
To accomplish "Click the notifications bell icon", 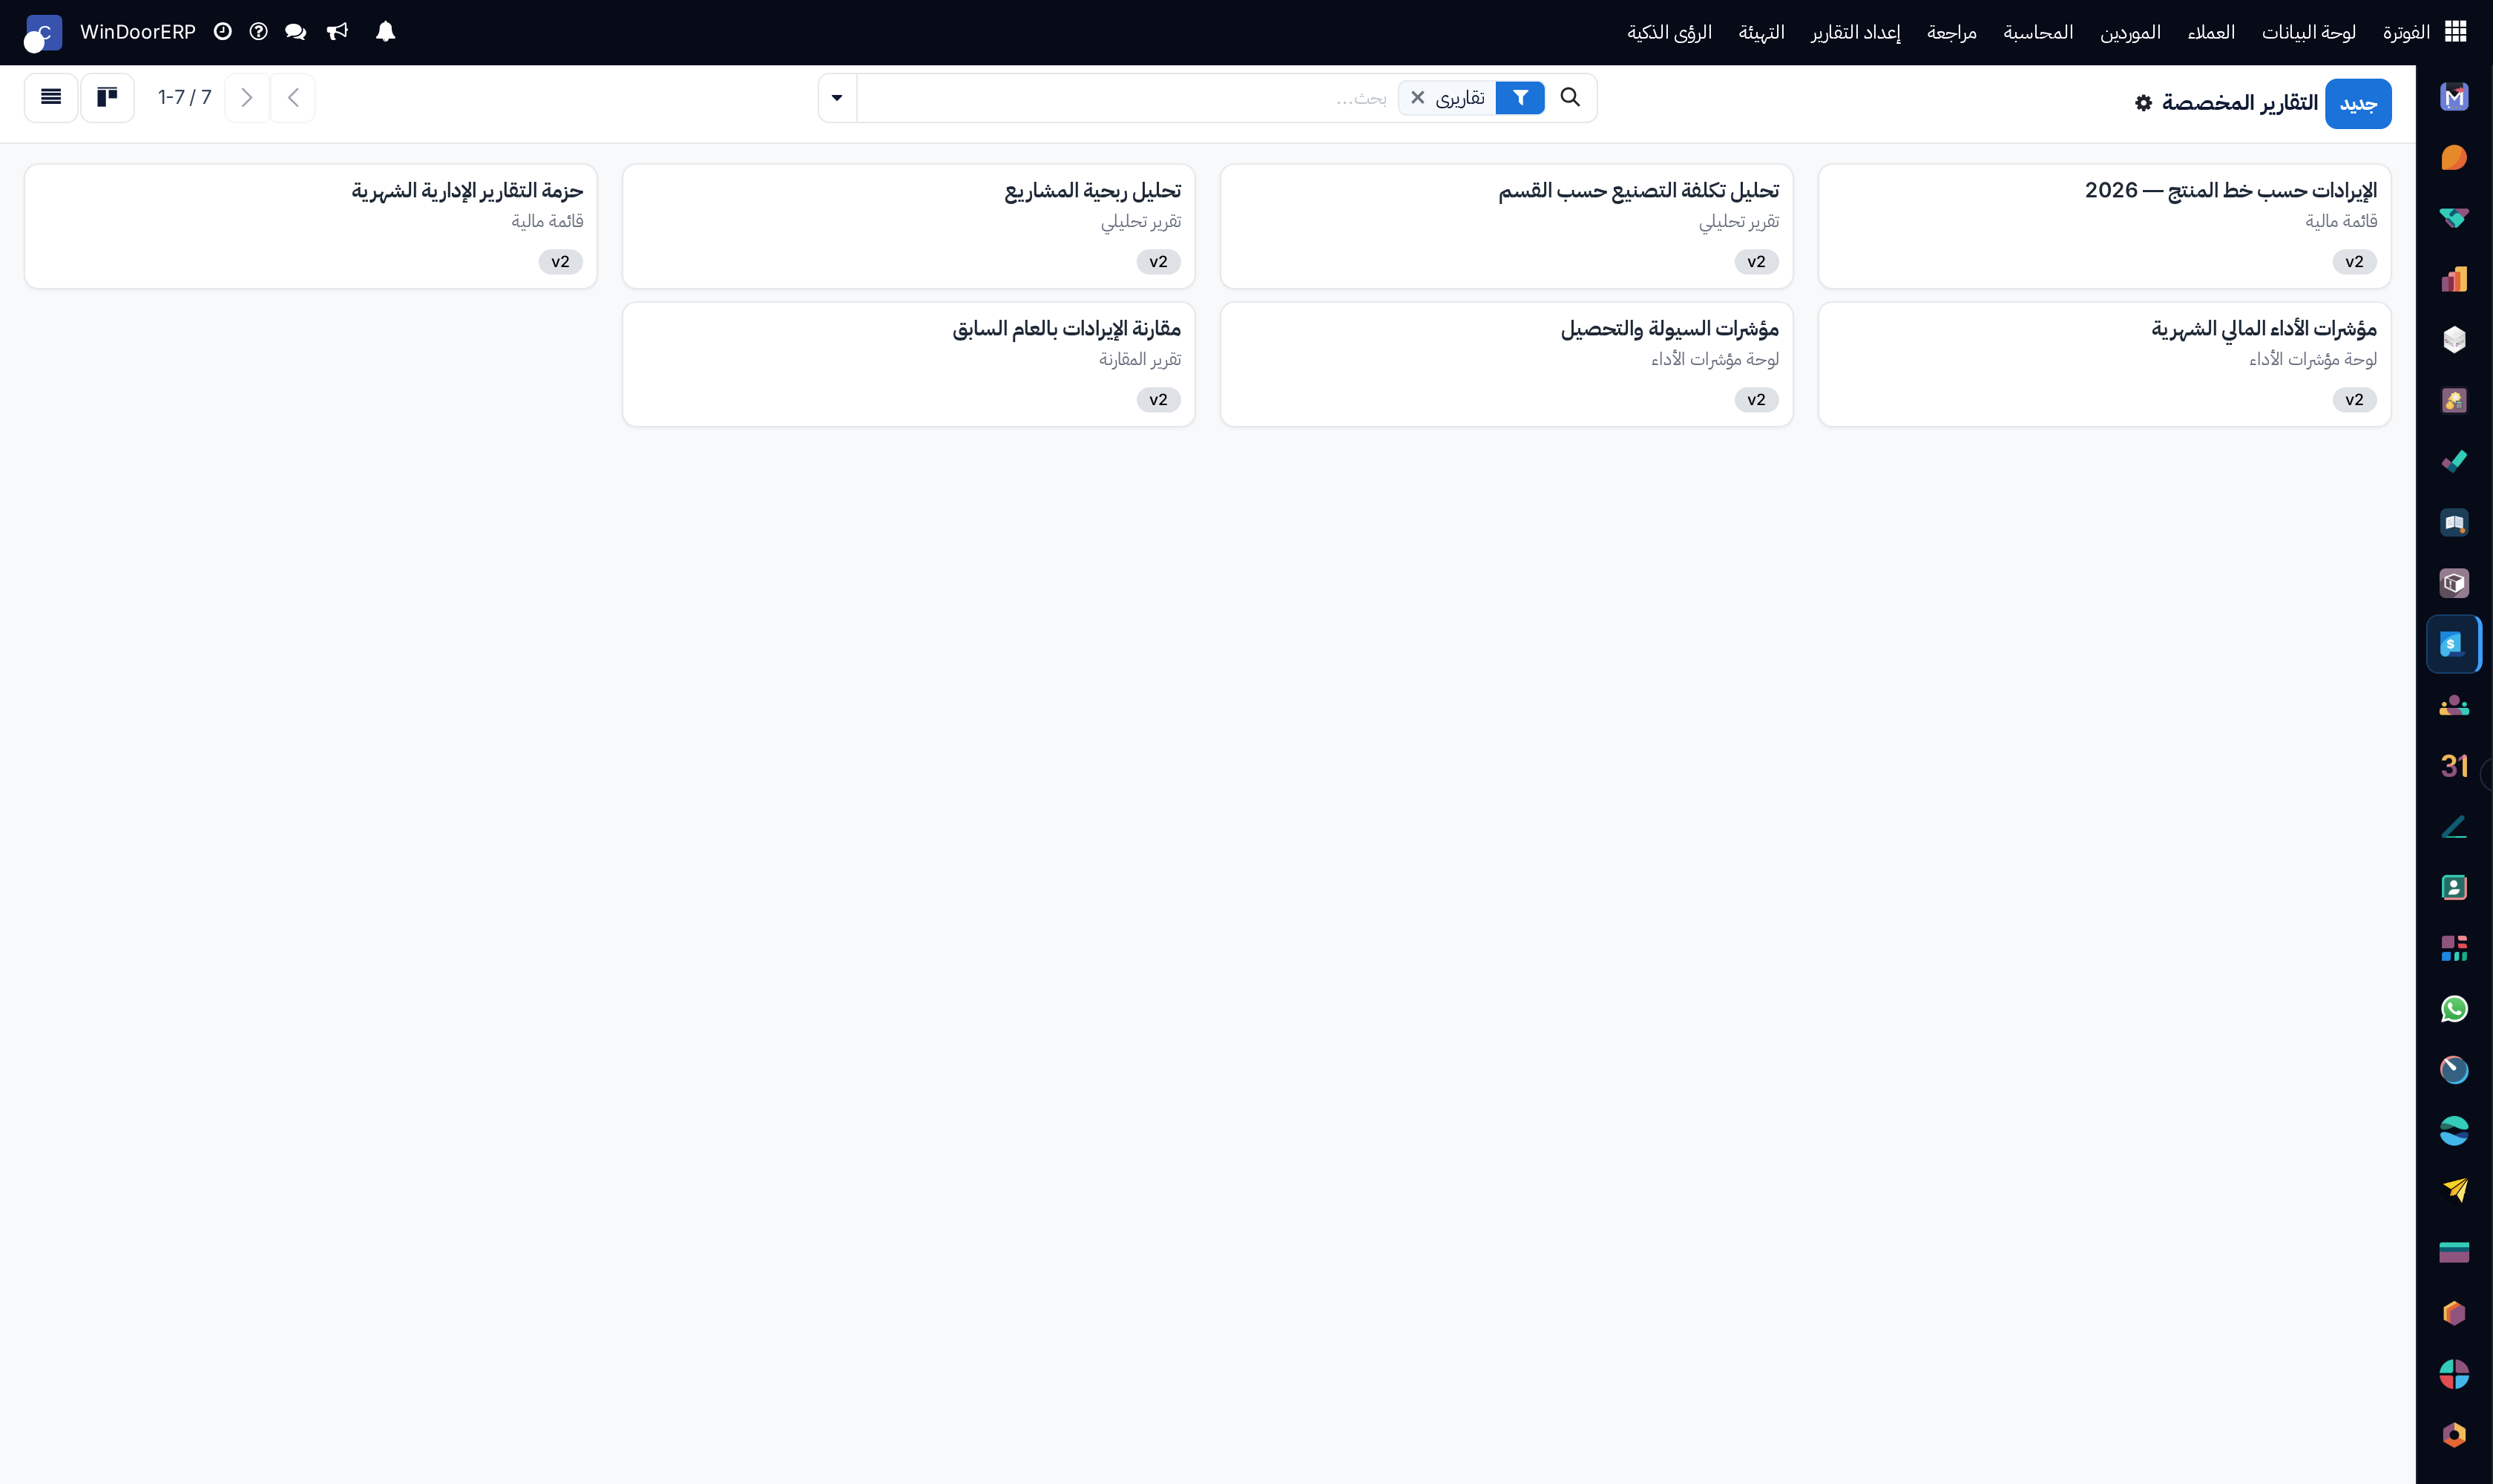I will [385, 32].
